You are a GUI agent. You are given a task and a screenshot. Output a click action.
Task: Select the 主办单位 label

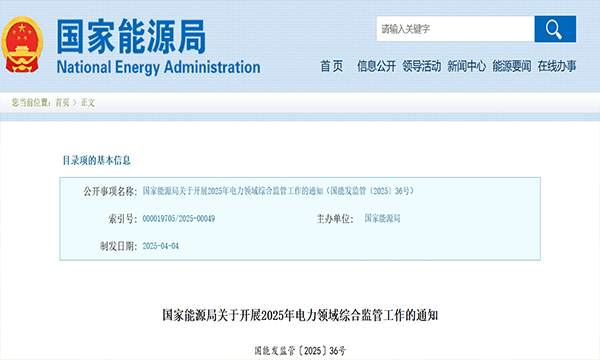tap(335, 219)
